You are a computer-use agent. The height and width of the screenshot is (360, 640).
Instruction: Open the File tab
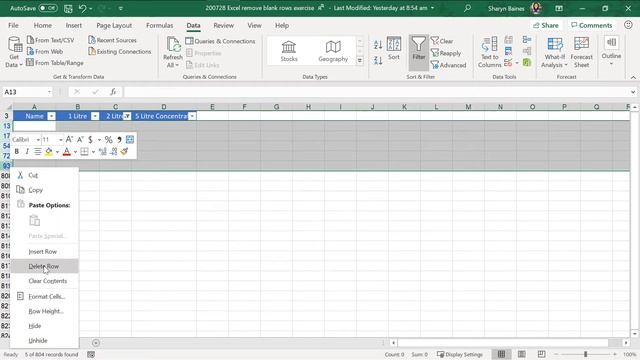click(x=13, y=25)
